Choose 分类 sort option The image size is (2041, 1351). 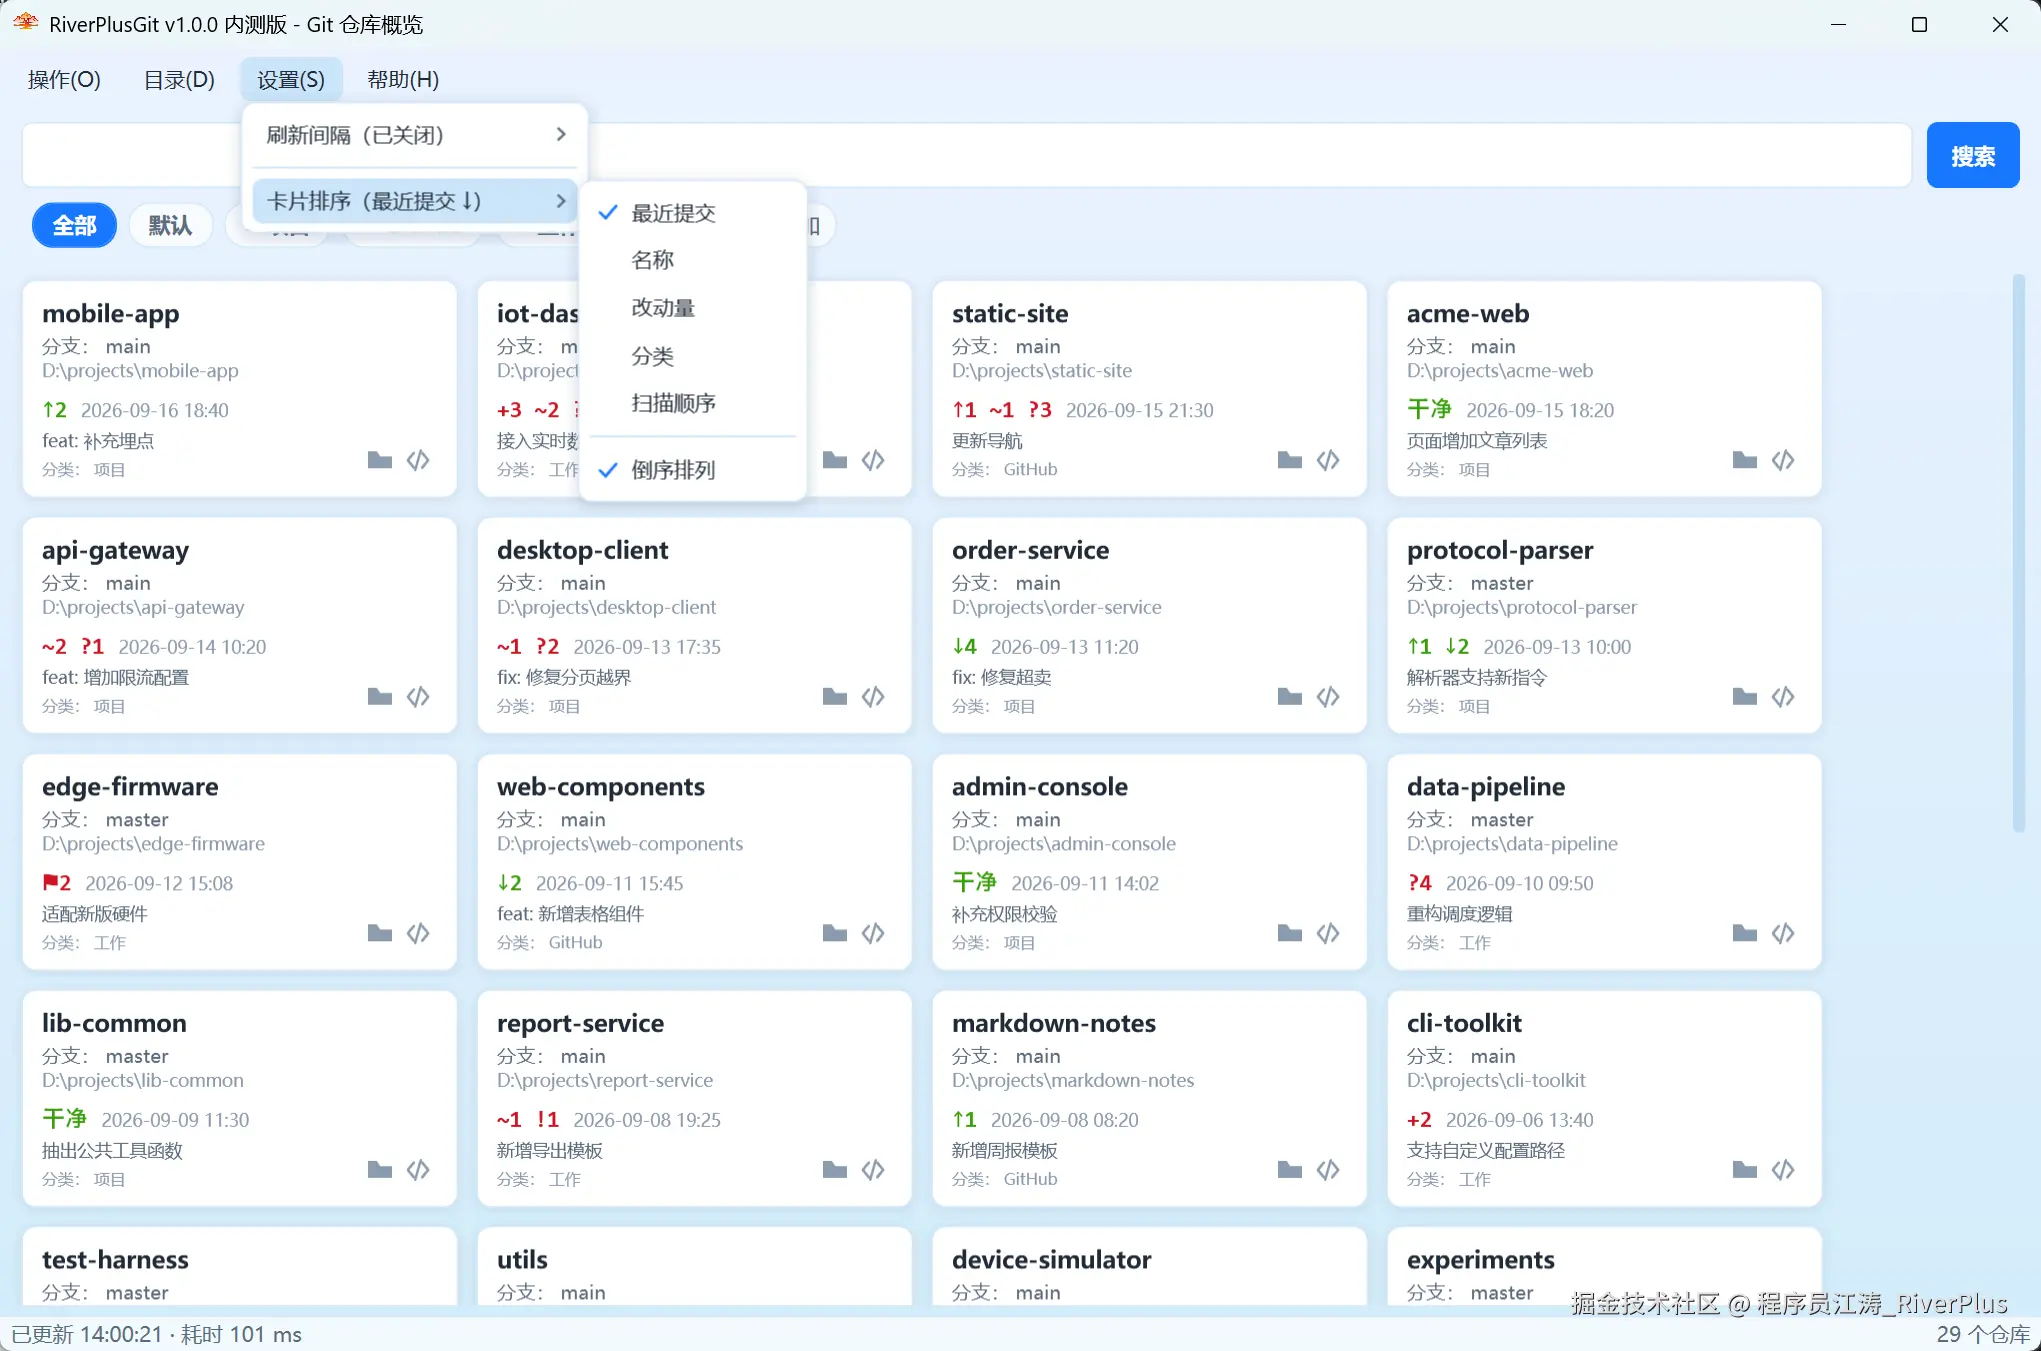[692, 356]
